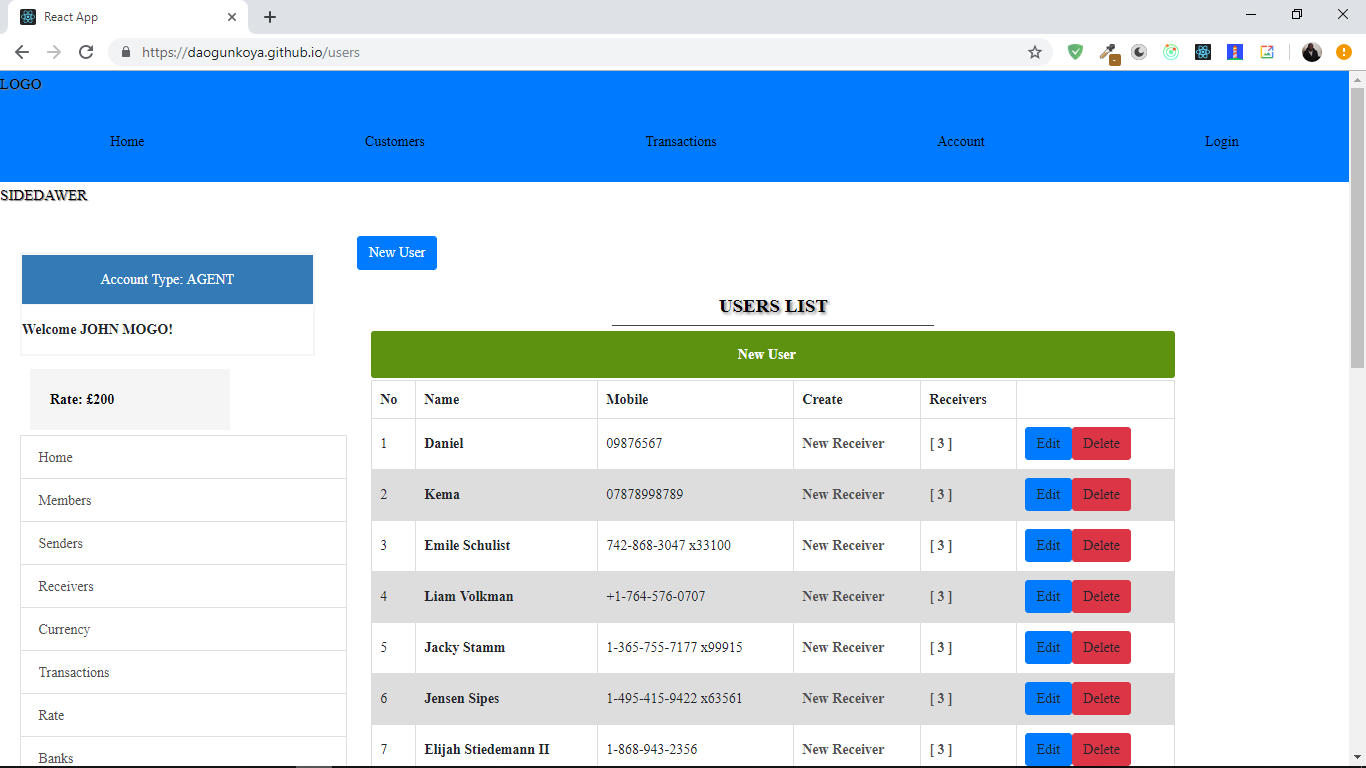Click the bookmark star icon in address bar
Image resolution: width=1366 pixels, height=768 pixels.
point(1035,52)
